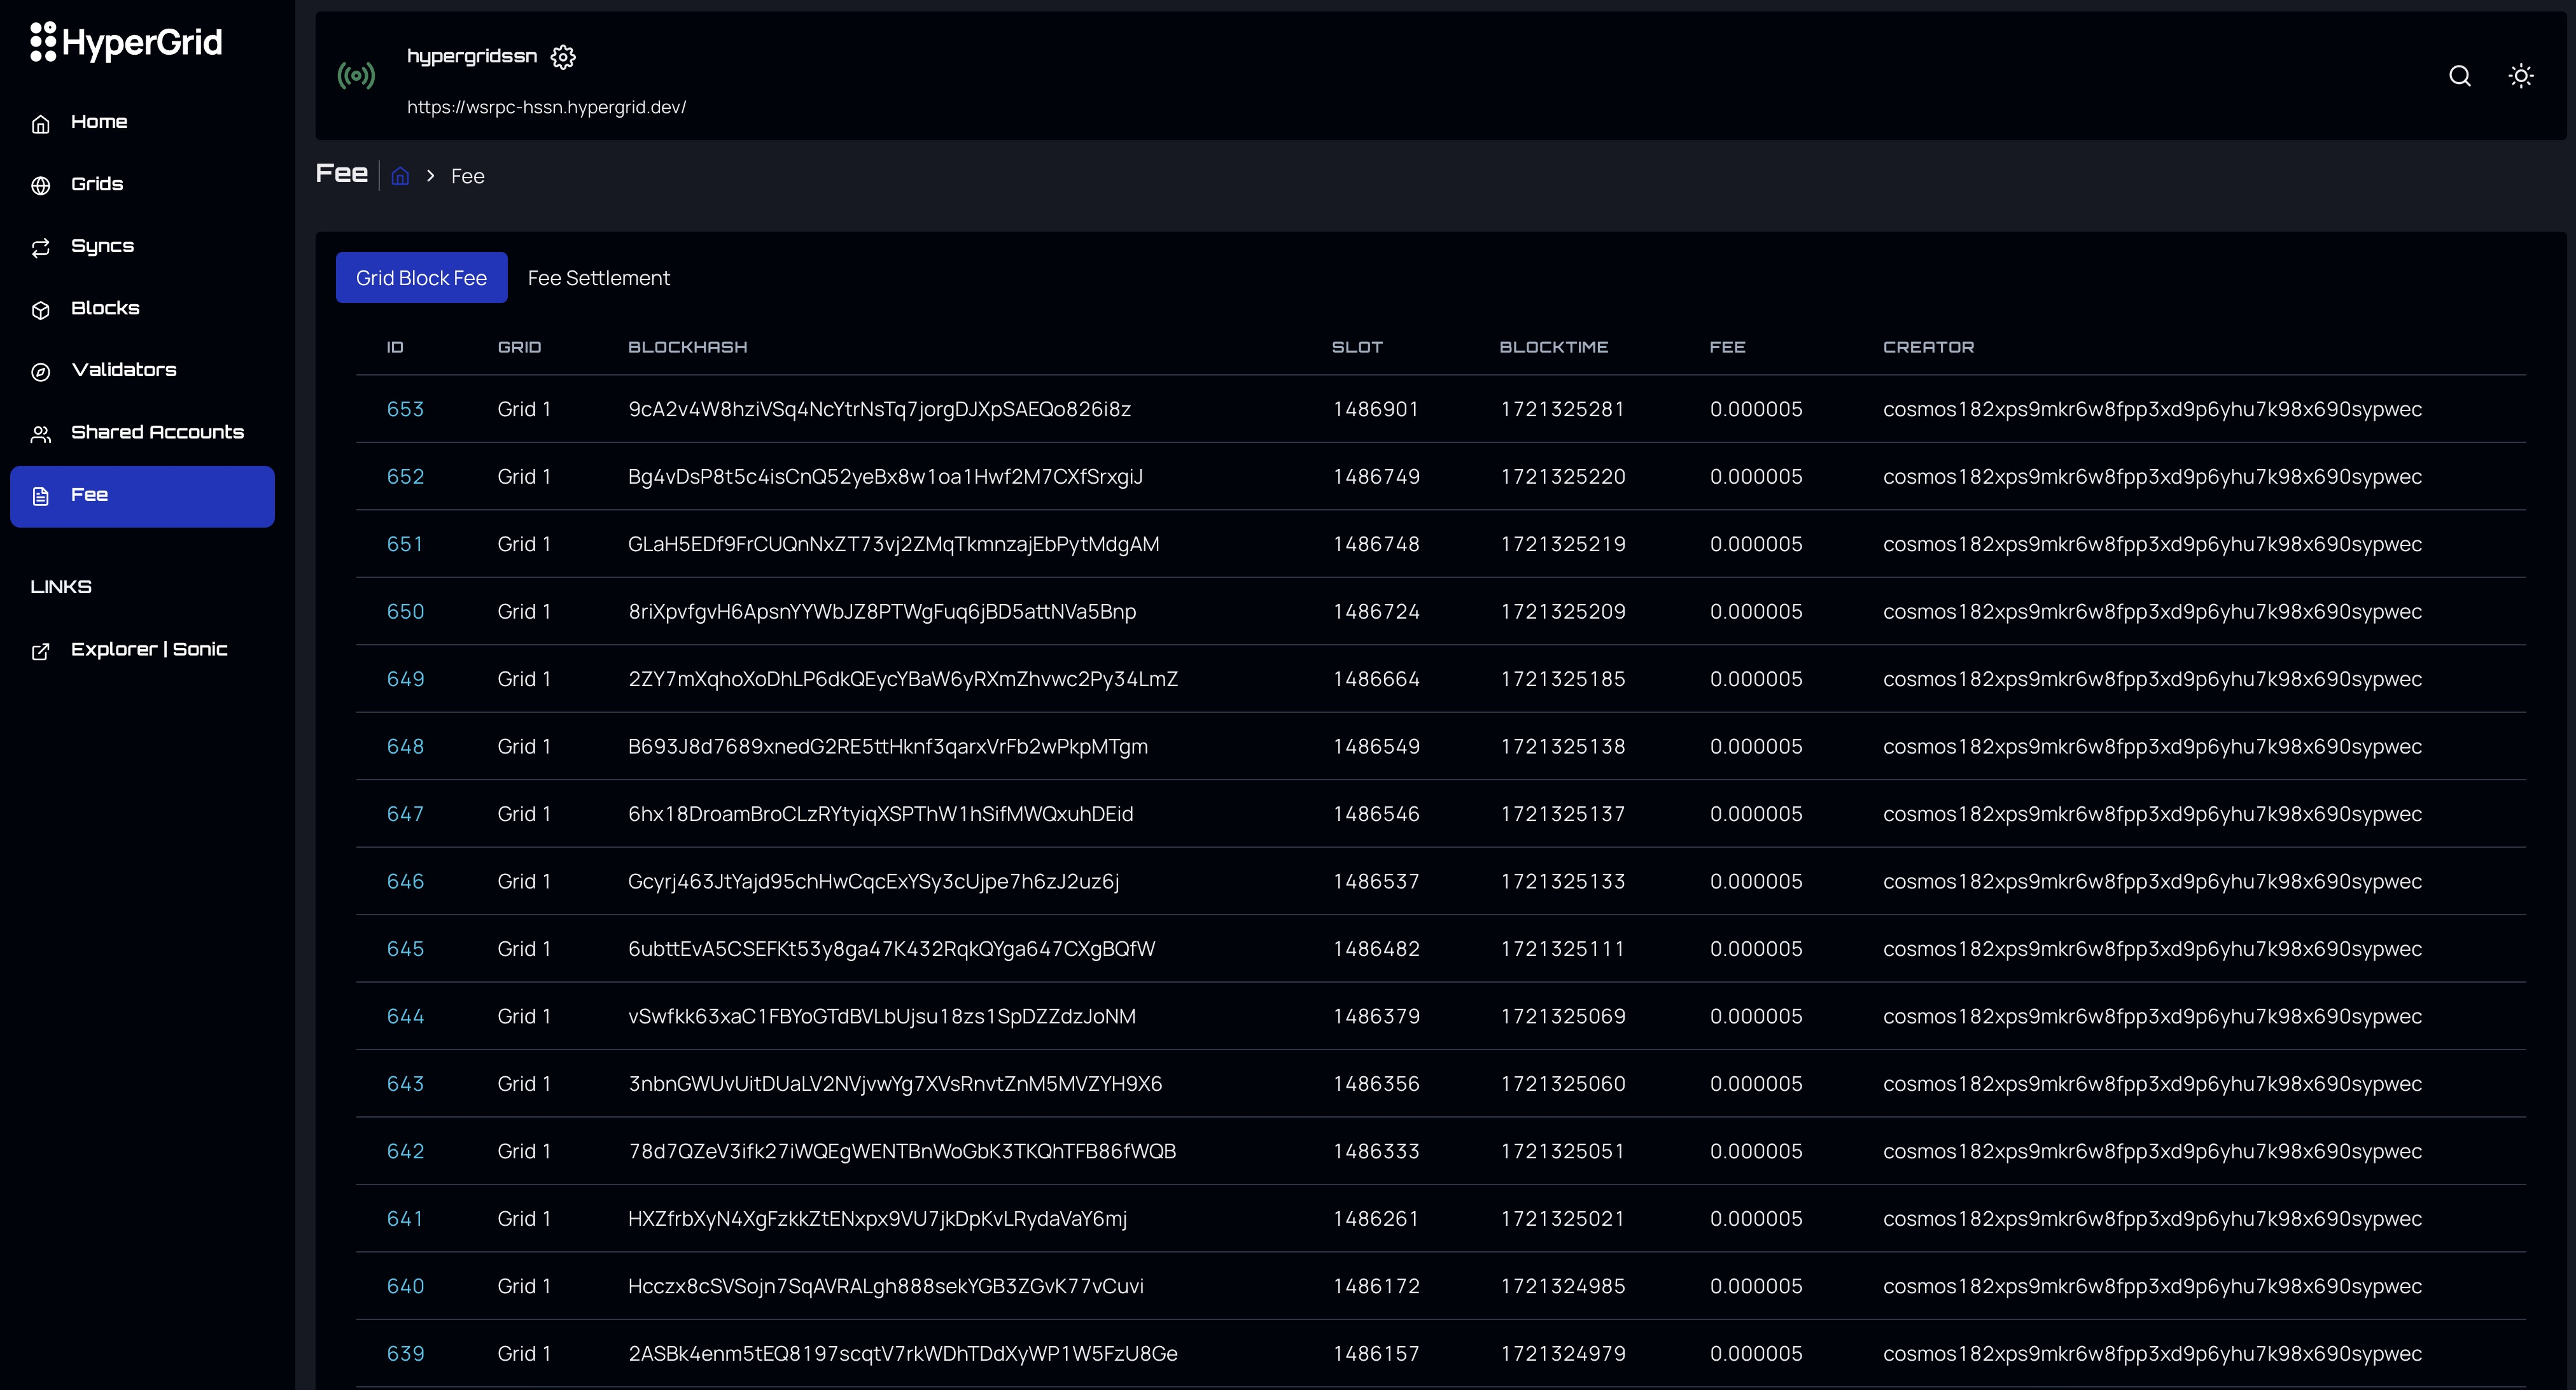Screen dimensions: 2576x1390
Task: Toggle light/dark theme sun icon
Action: tap(2520, 76)
